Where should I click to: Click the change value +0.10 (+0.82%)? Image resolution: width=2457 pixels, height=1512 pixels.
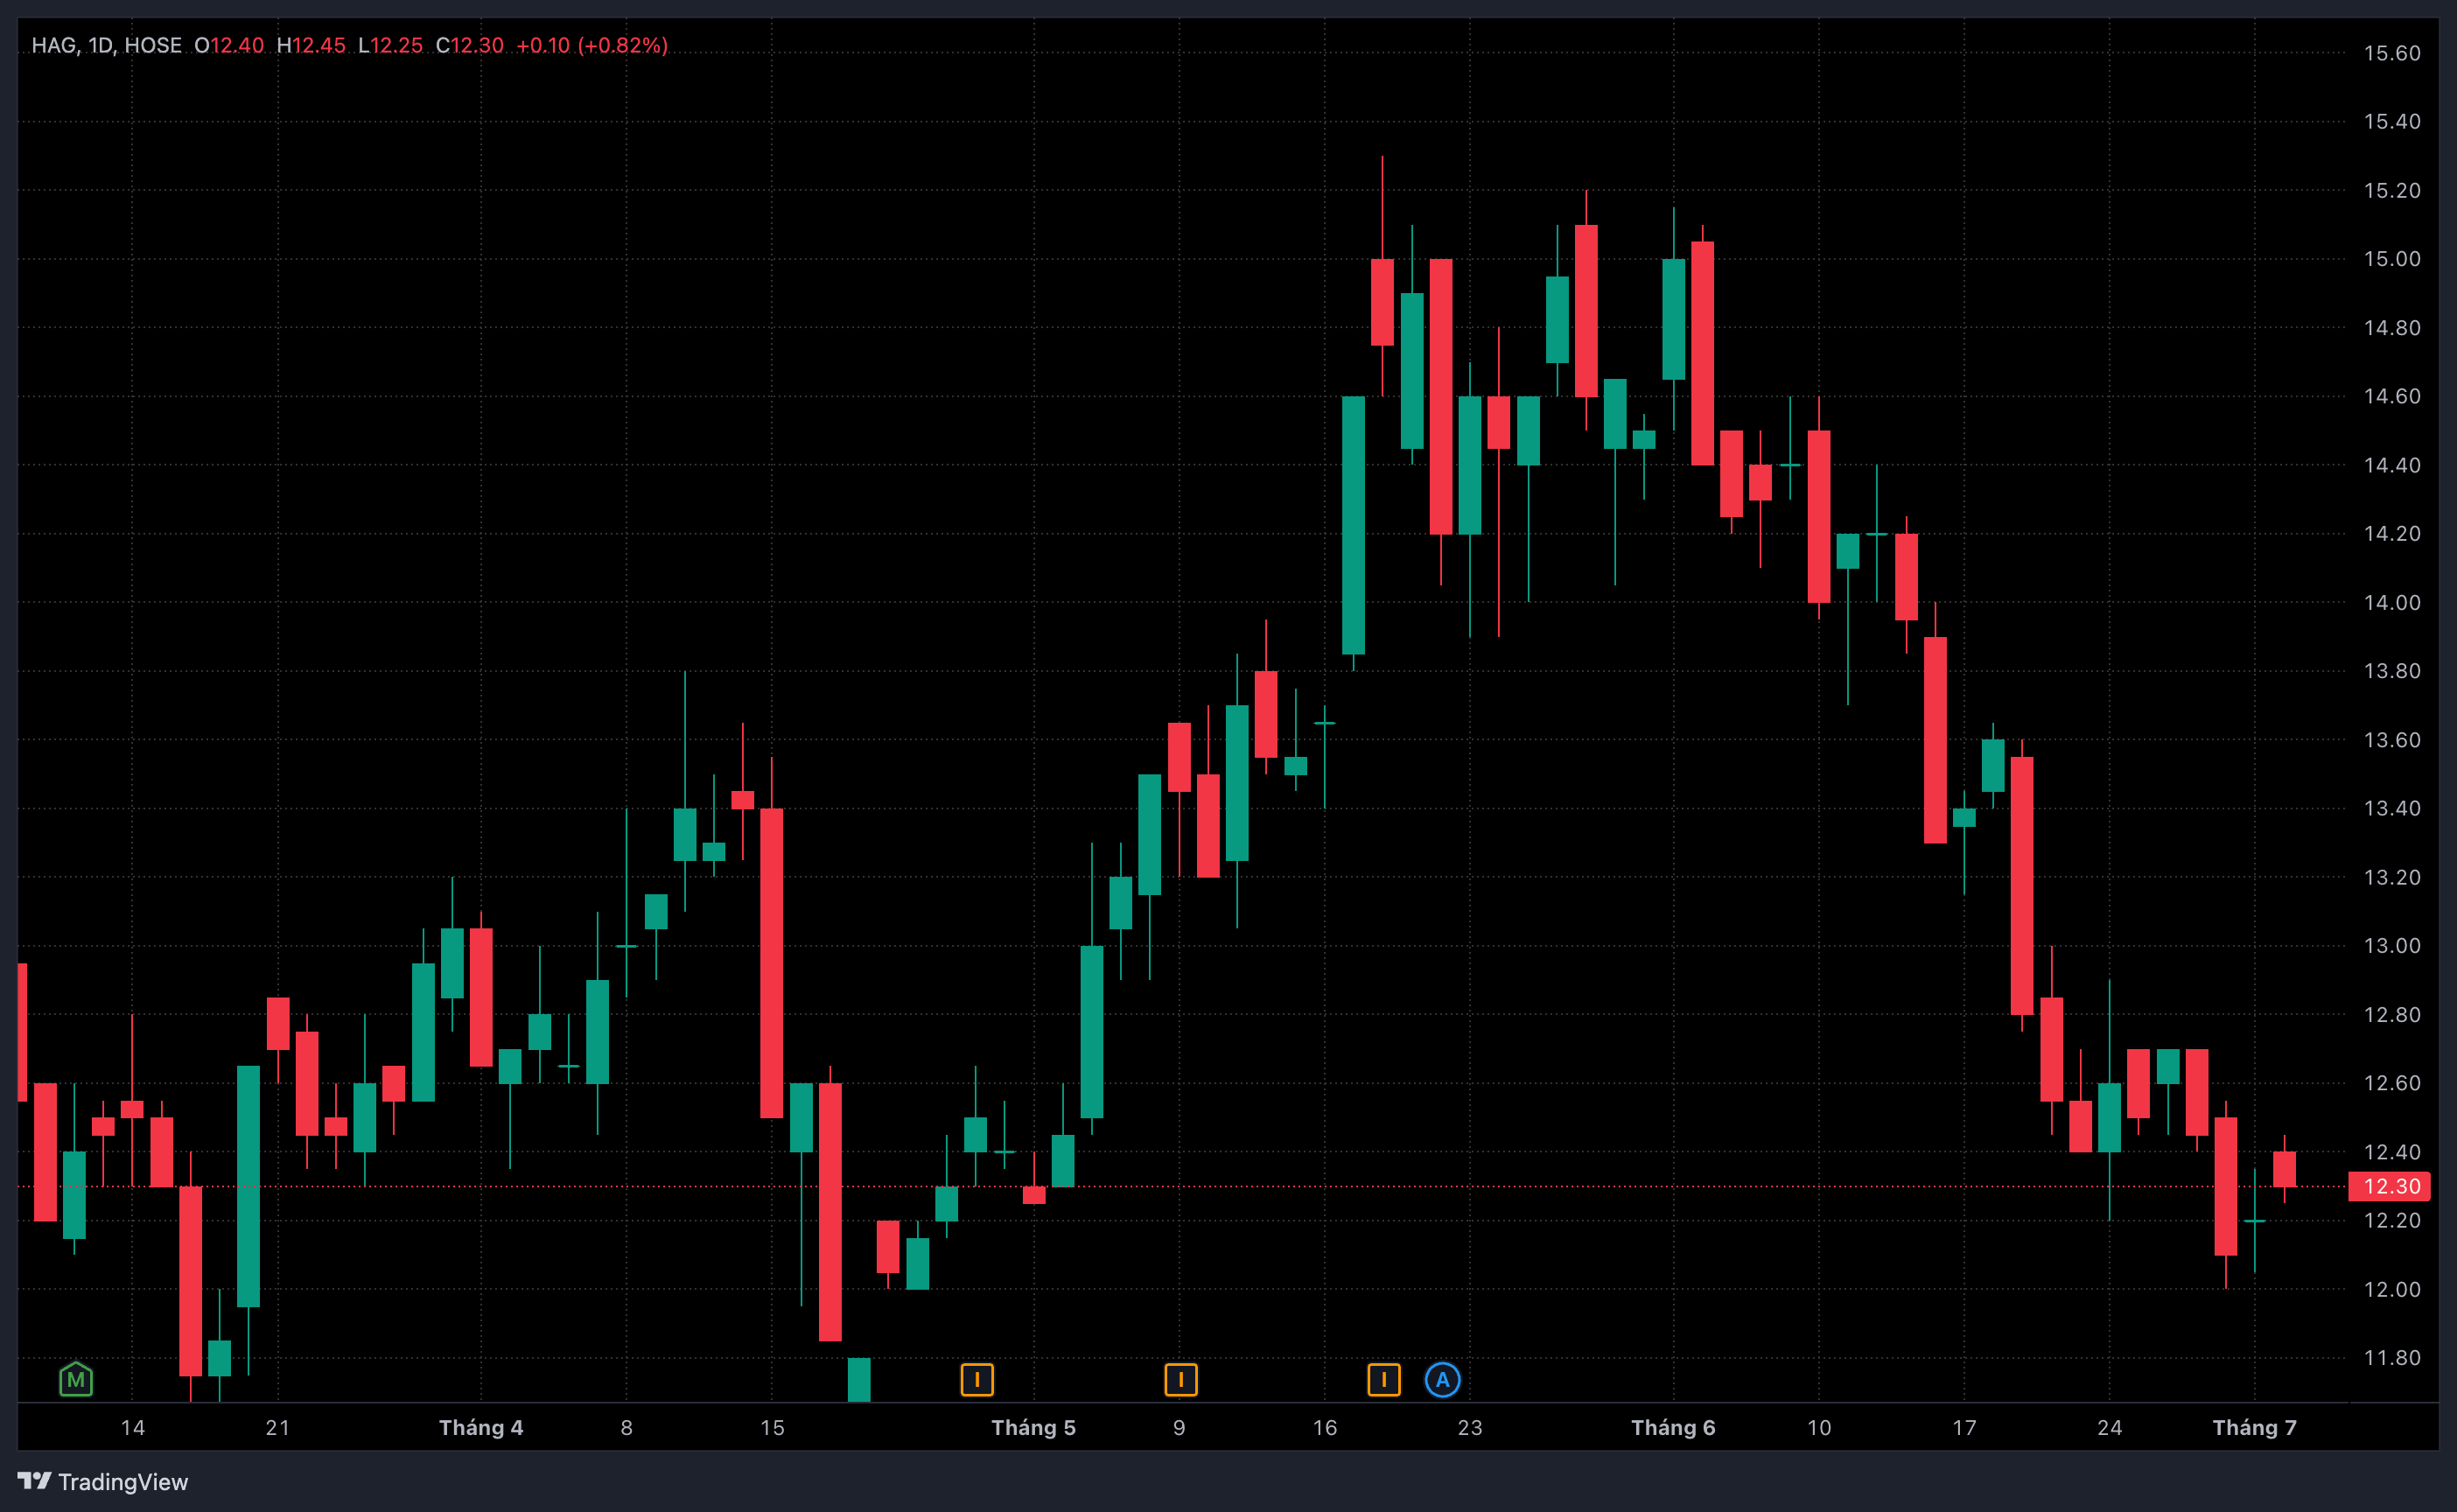pos(592,45)
